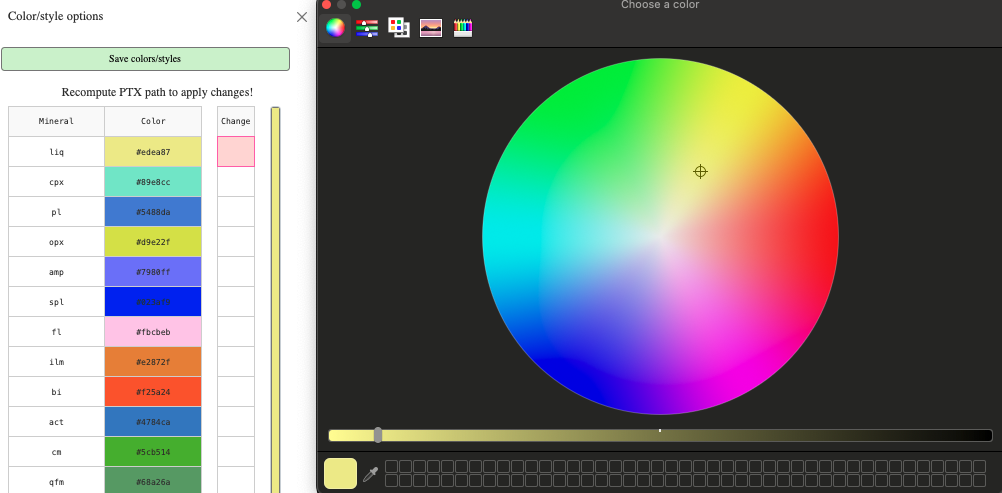The image size is (1002, 493).
Task: Click the cm mineral name cell
Action: tap(56, 452)
